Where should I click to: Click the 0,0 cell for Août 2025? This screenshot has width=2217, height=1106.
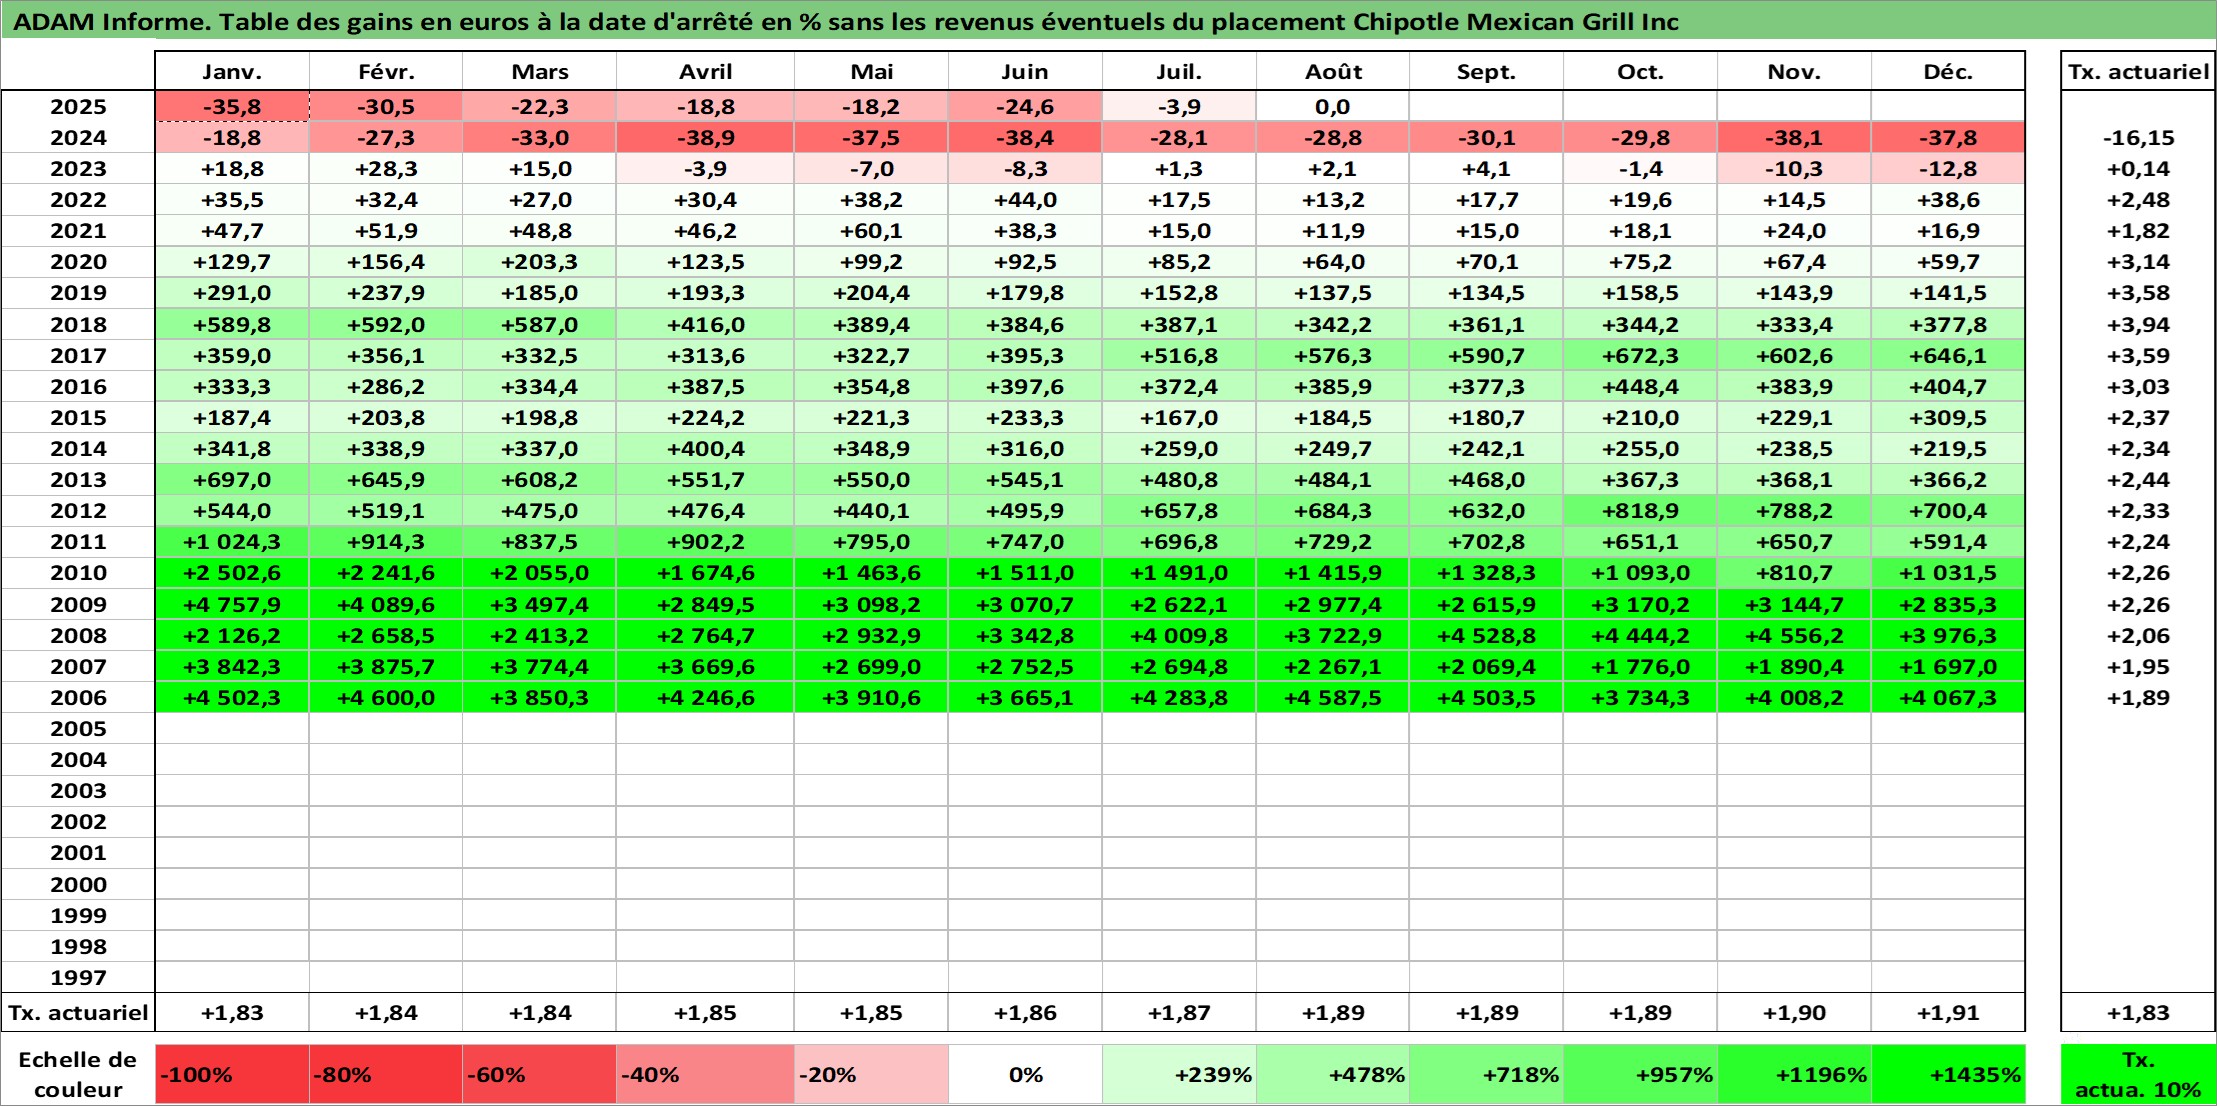click(x=1333, y=107)
